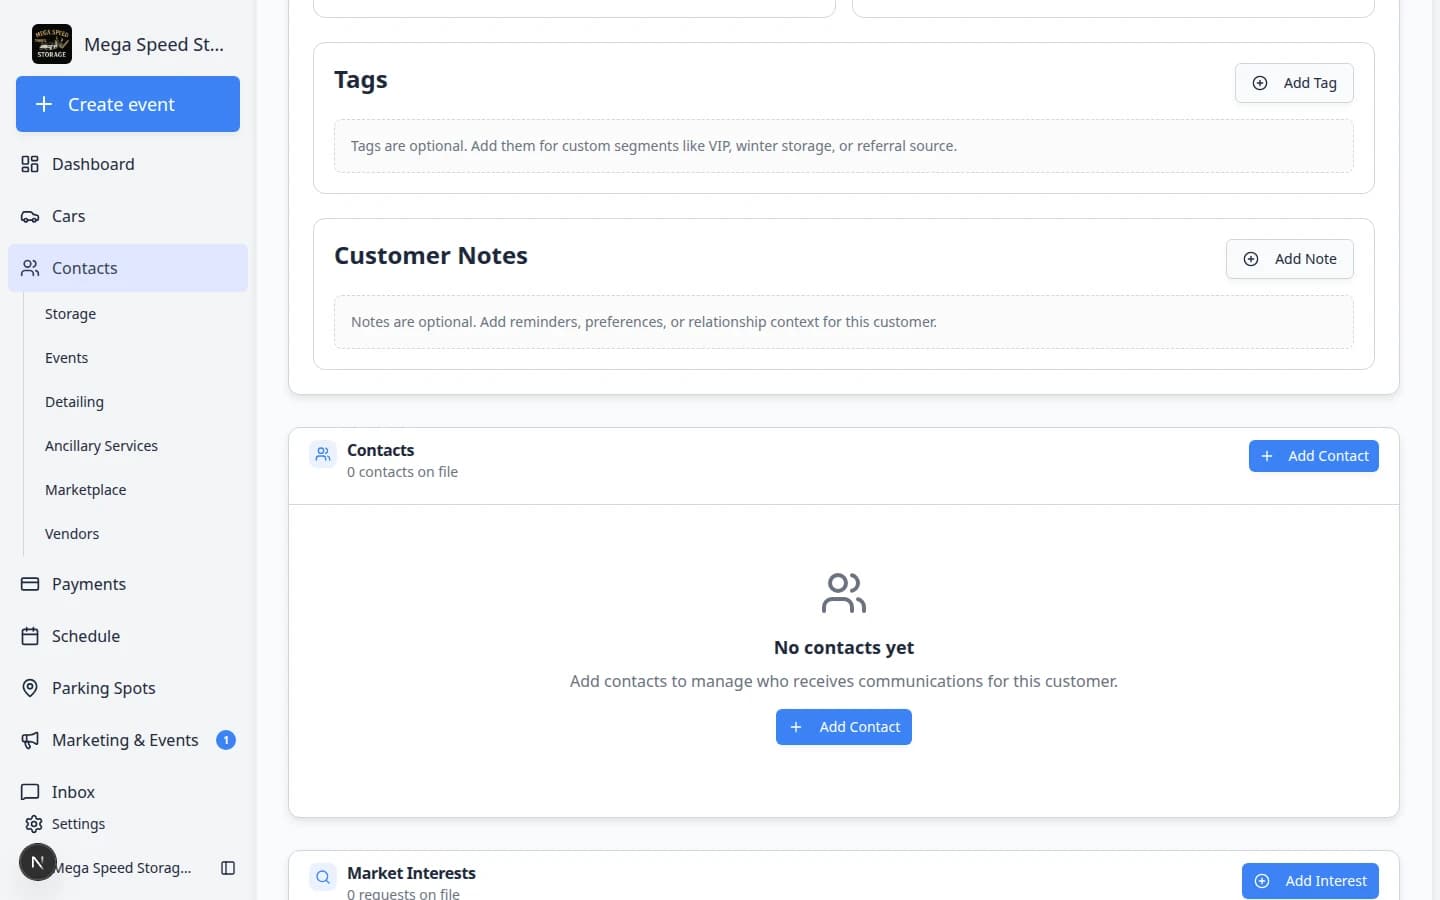
Task: Click the circle-plus icon in Add Tag
Action: [1260, 83]
